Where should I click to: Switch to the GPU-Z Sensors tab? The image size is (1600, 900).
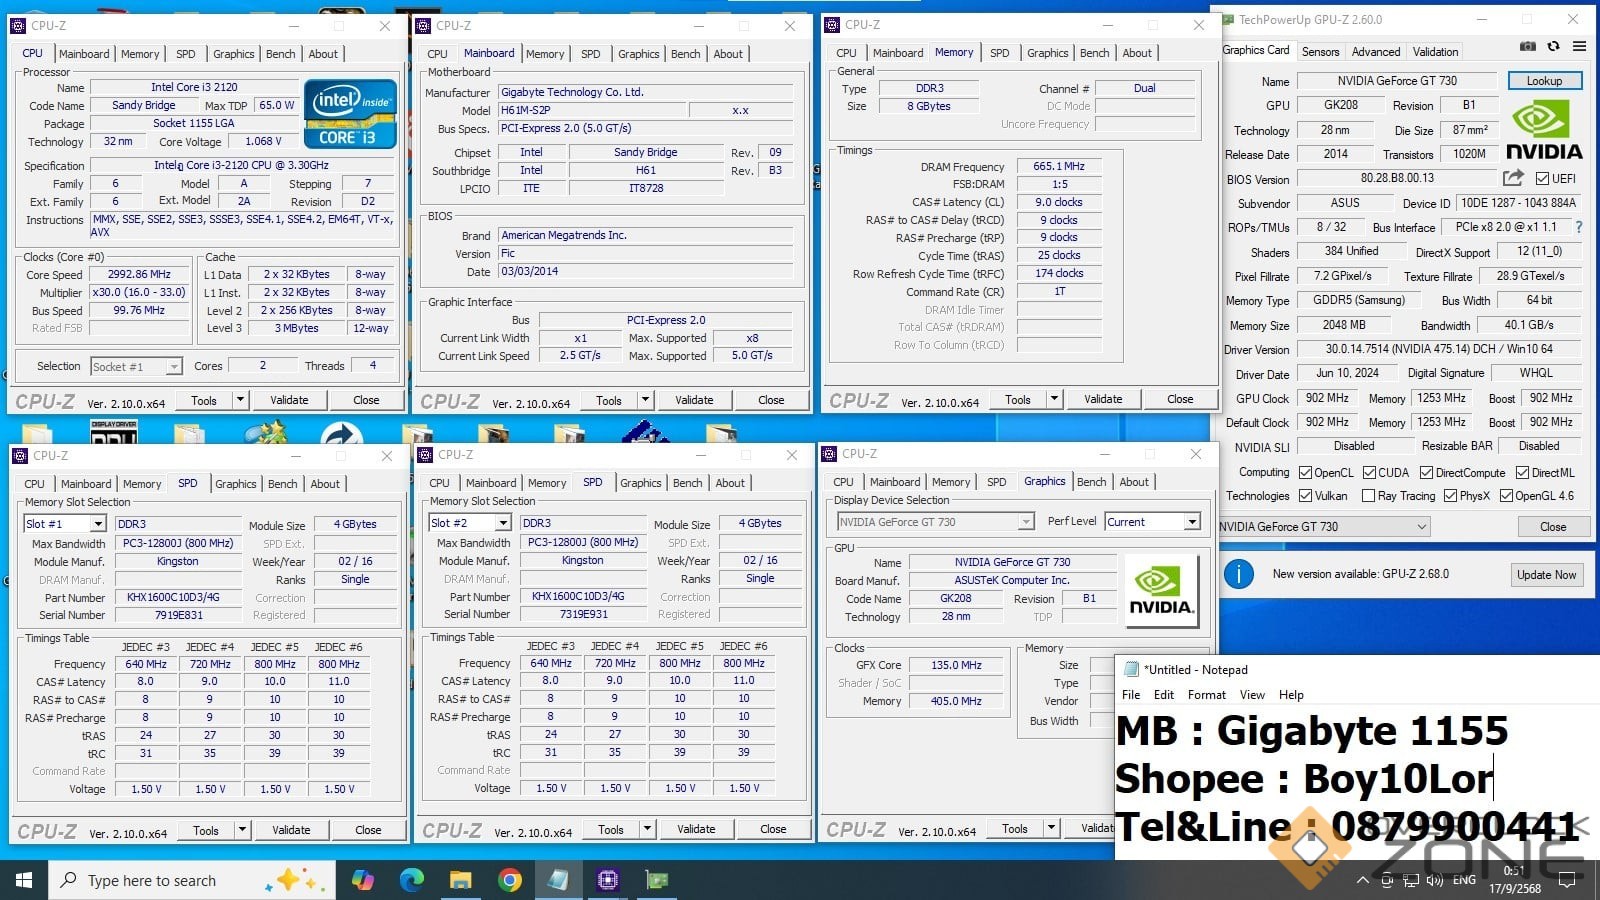1320,52
